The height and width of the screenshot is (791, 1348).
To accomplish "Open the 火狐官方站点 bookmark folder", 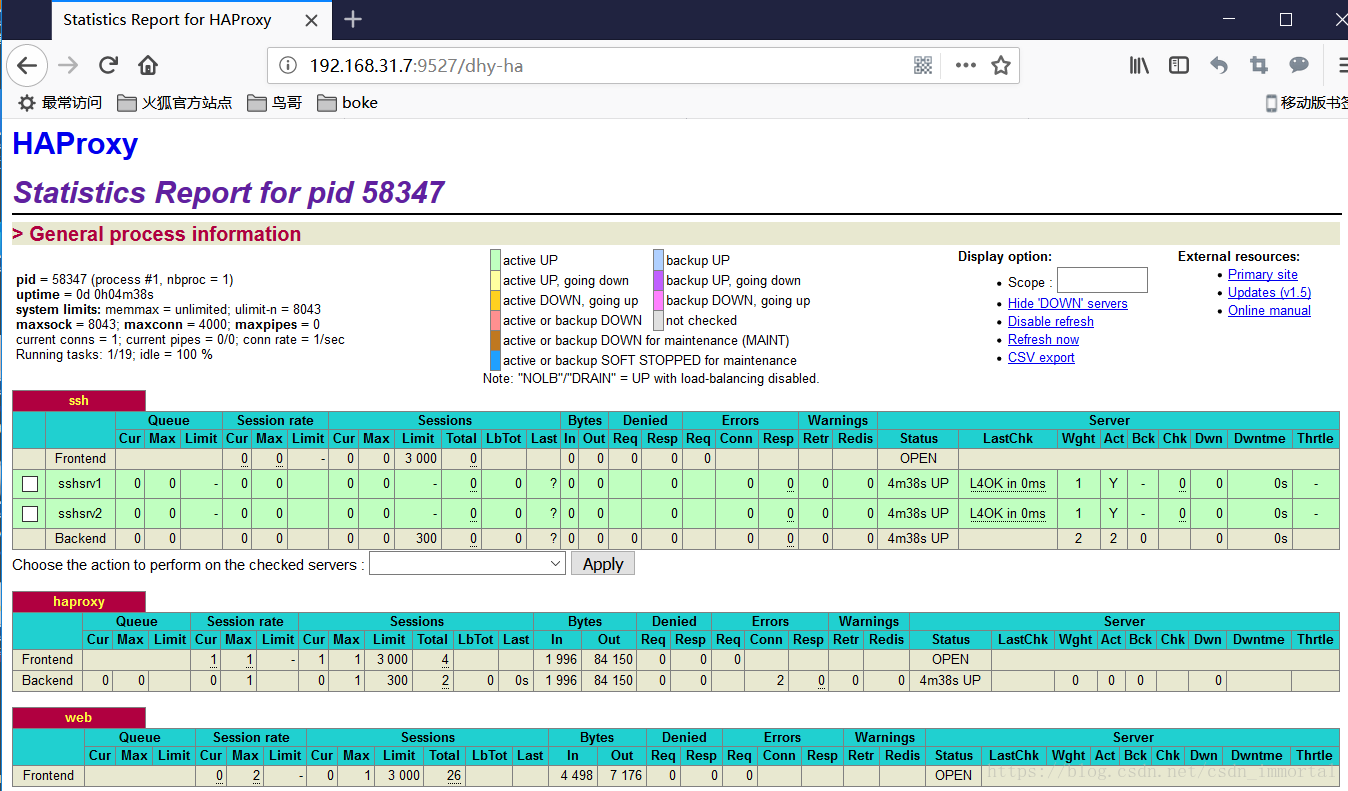I will click(175, 102).
